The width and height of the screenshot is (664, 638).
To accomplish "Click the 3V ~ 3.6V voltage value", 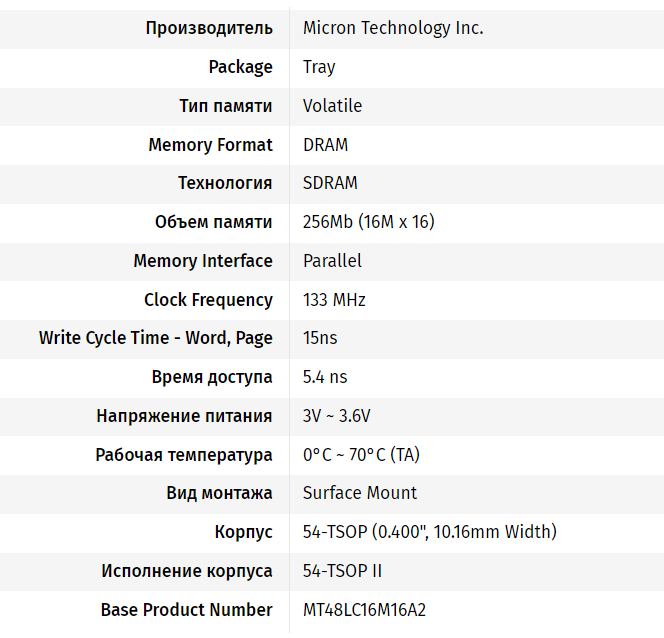I will (337, 416).
